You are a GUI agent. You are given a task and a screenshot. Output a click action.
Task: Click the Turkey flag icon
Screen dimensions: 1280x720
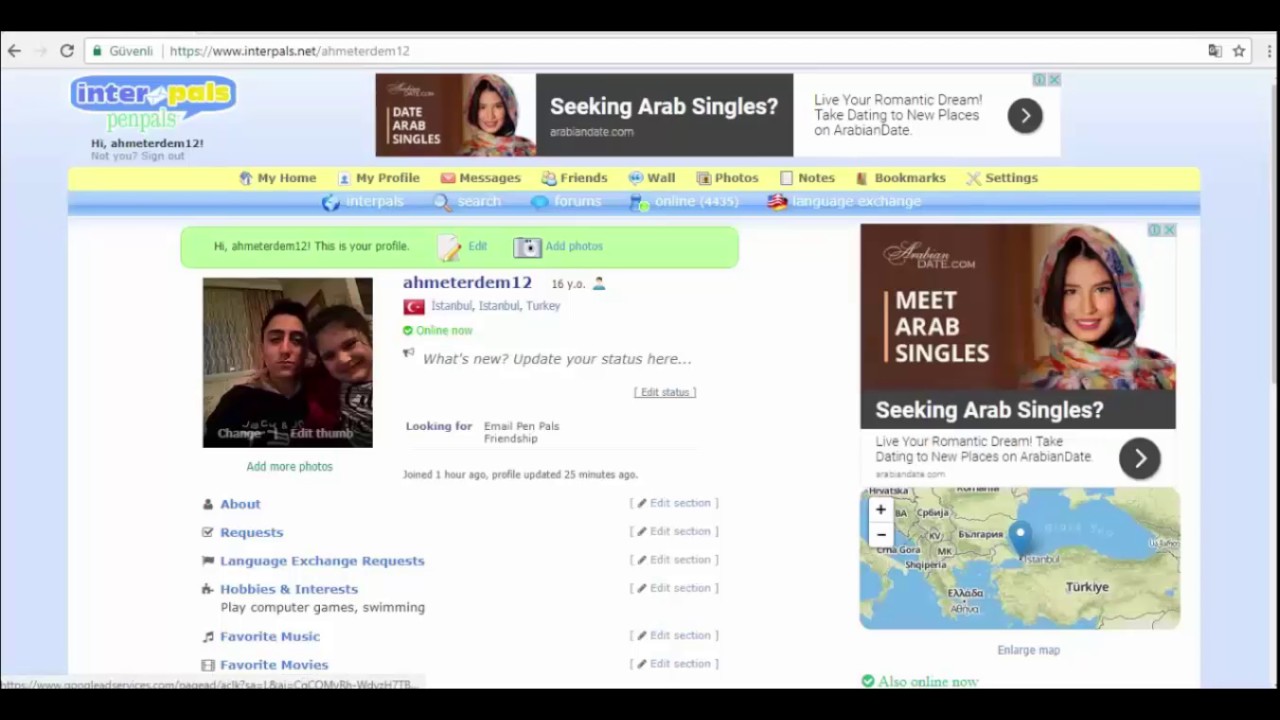(x=414, y=307)
